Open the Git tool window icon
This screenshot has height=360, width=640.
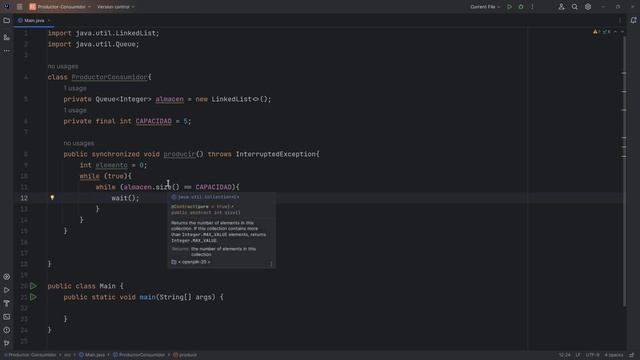point(7,343)
